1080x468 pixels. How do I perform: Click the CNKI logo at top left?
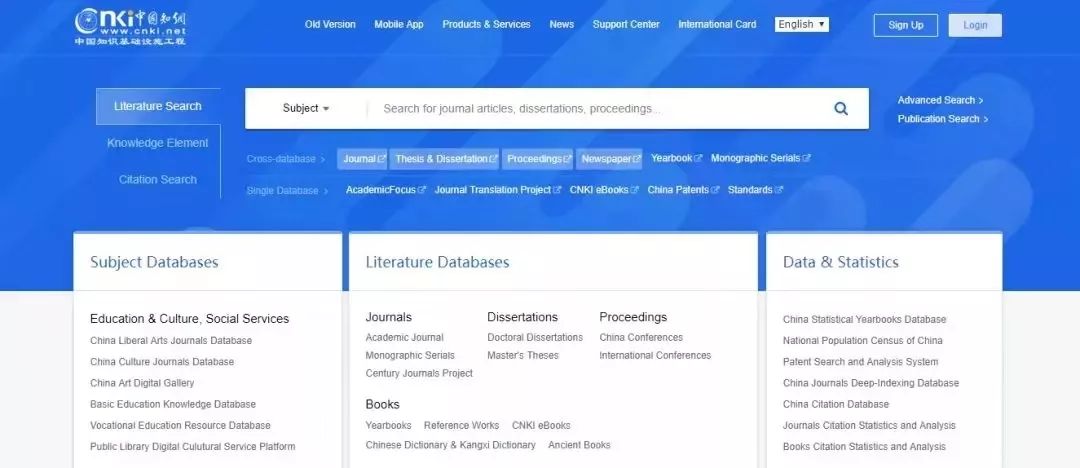pyautogui.click(x=130, y=26)
